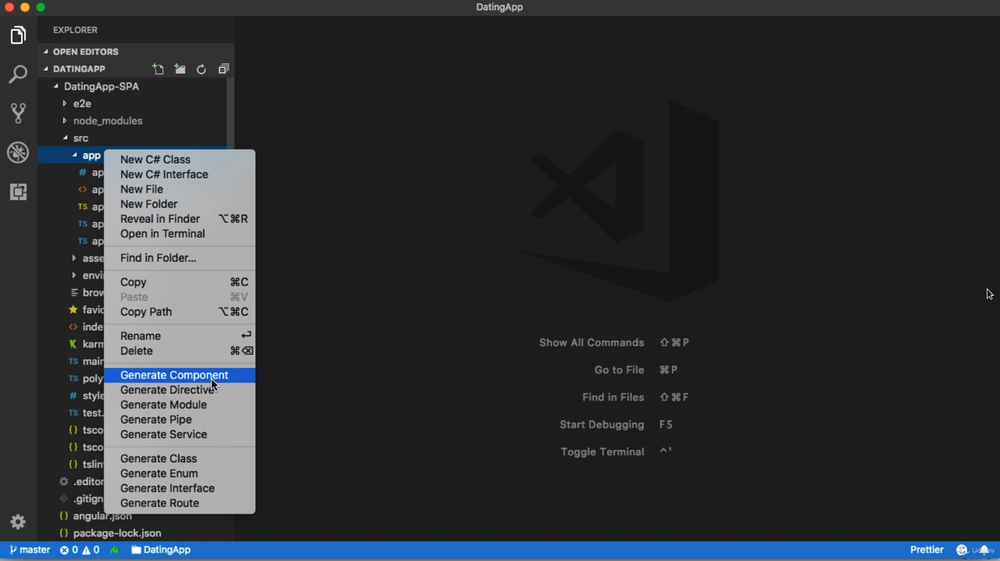Viewport: 1000px width, 561px height.
Task: Choose Delete from context menu
Action: (x=179, y=351)
